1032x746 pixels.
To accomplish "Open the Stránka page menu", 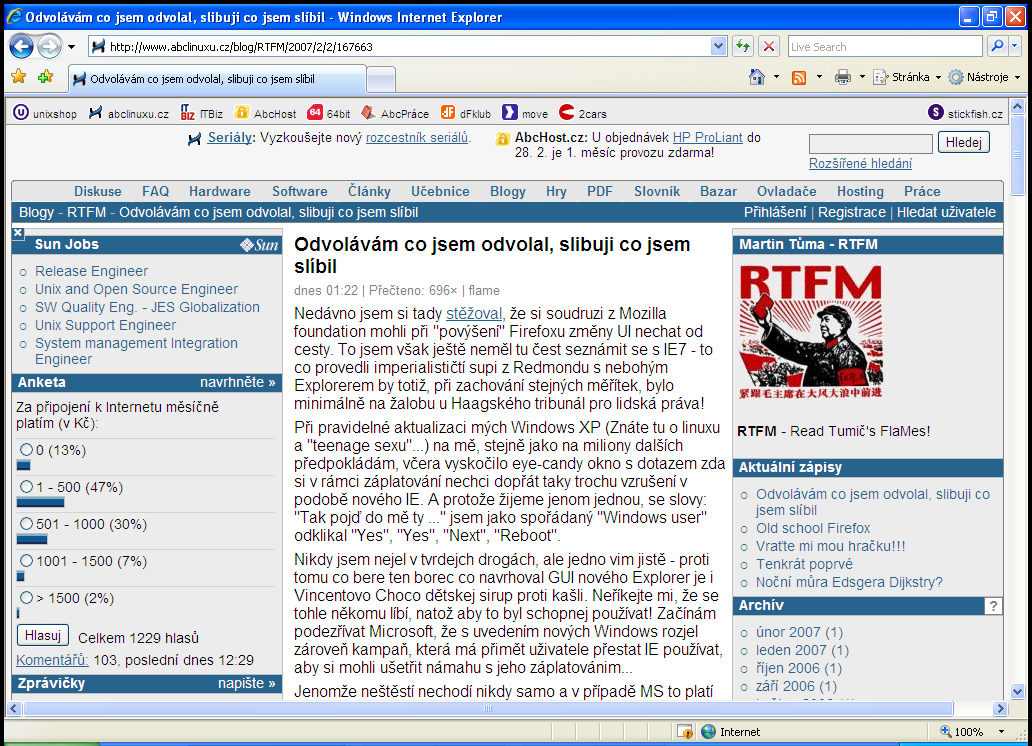I will pos(907,77).
